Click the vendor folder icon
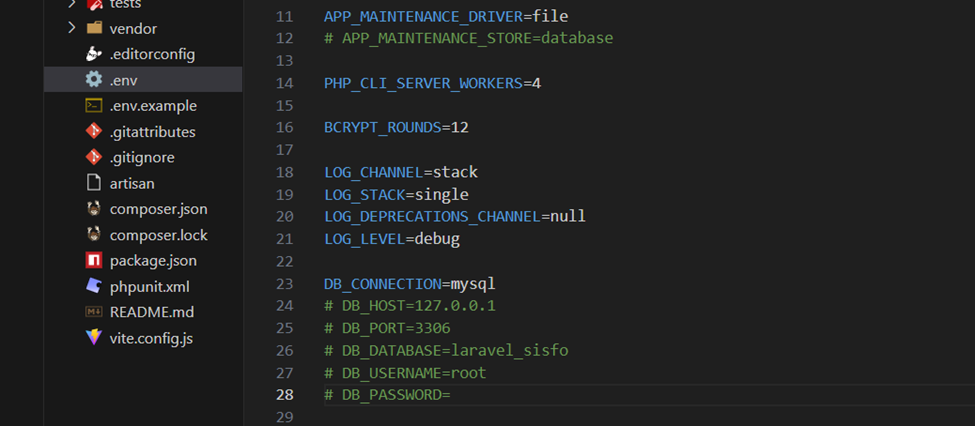 (94, 28)
